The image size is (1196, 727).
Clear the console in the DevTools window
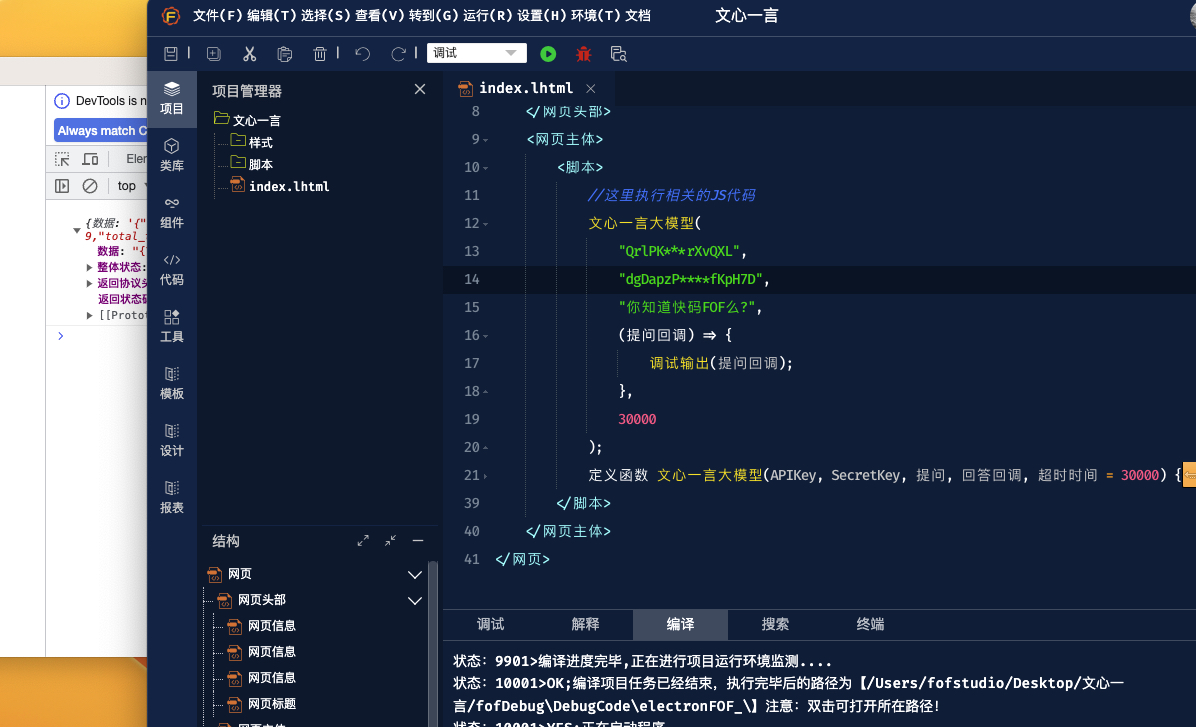90,185
